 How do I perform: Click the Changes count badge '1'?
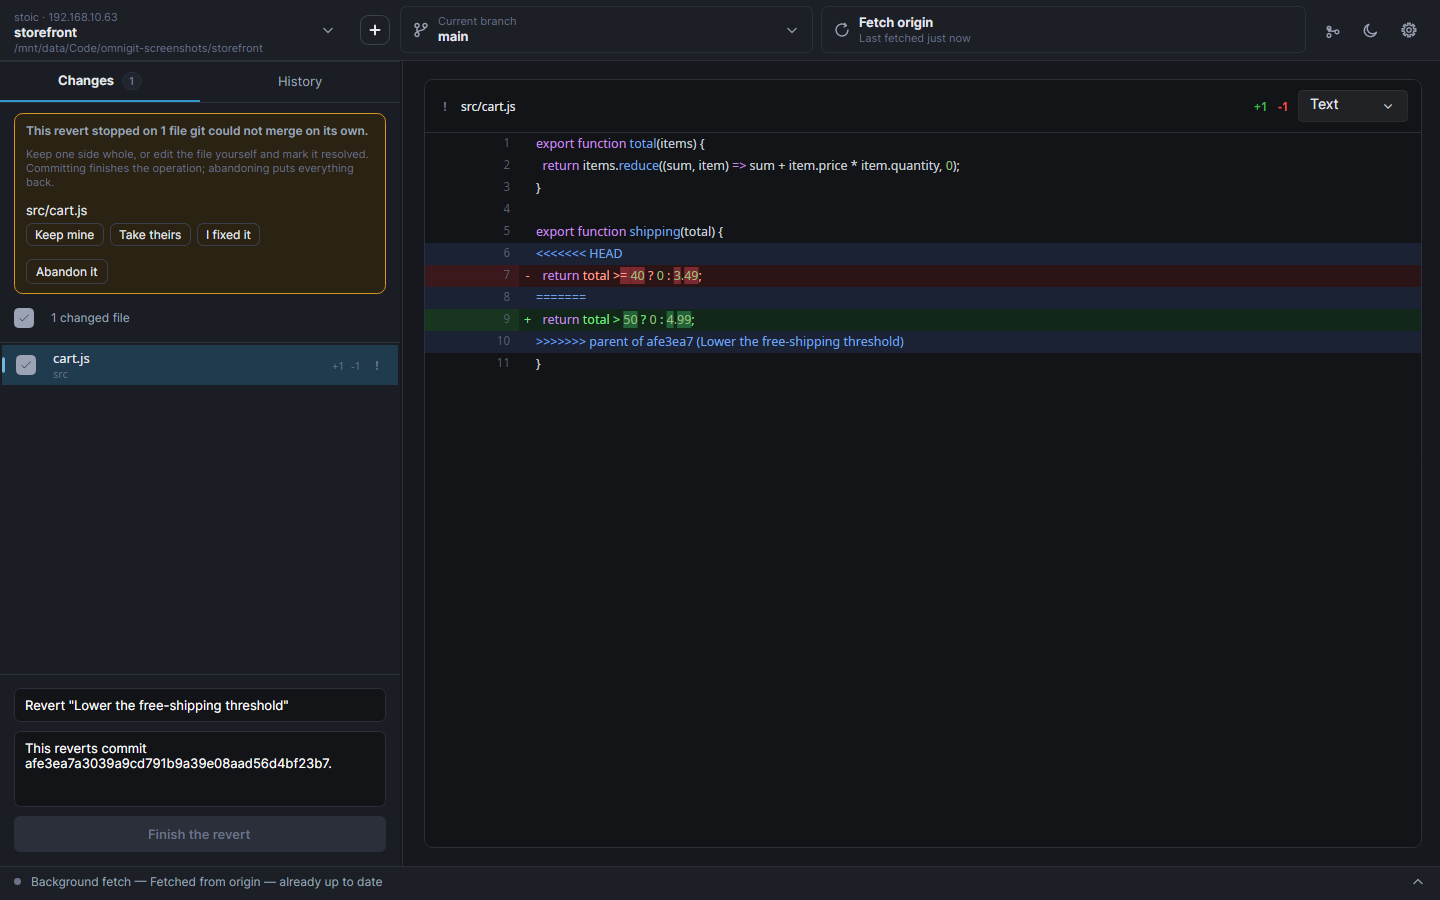(131, 81)
